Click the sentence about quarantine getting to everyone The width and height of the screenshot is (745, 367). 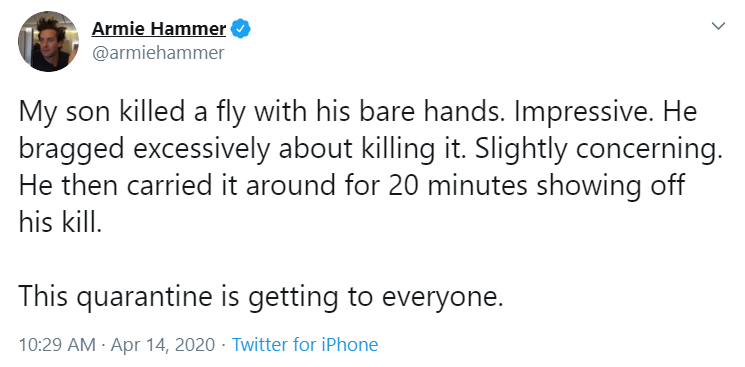click(x=261, y=297)
